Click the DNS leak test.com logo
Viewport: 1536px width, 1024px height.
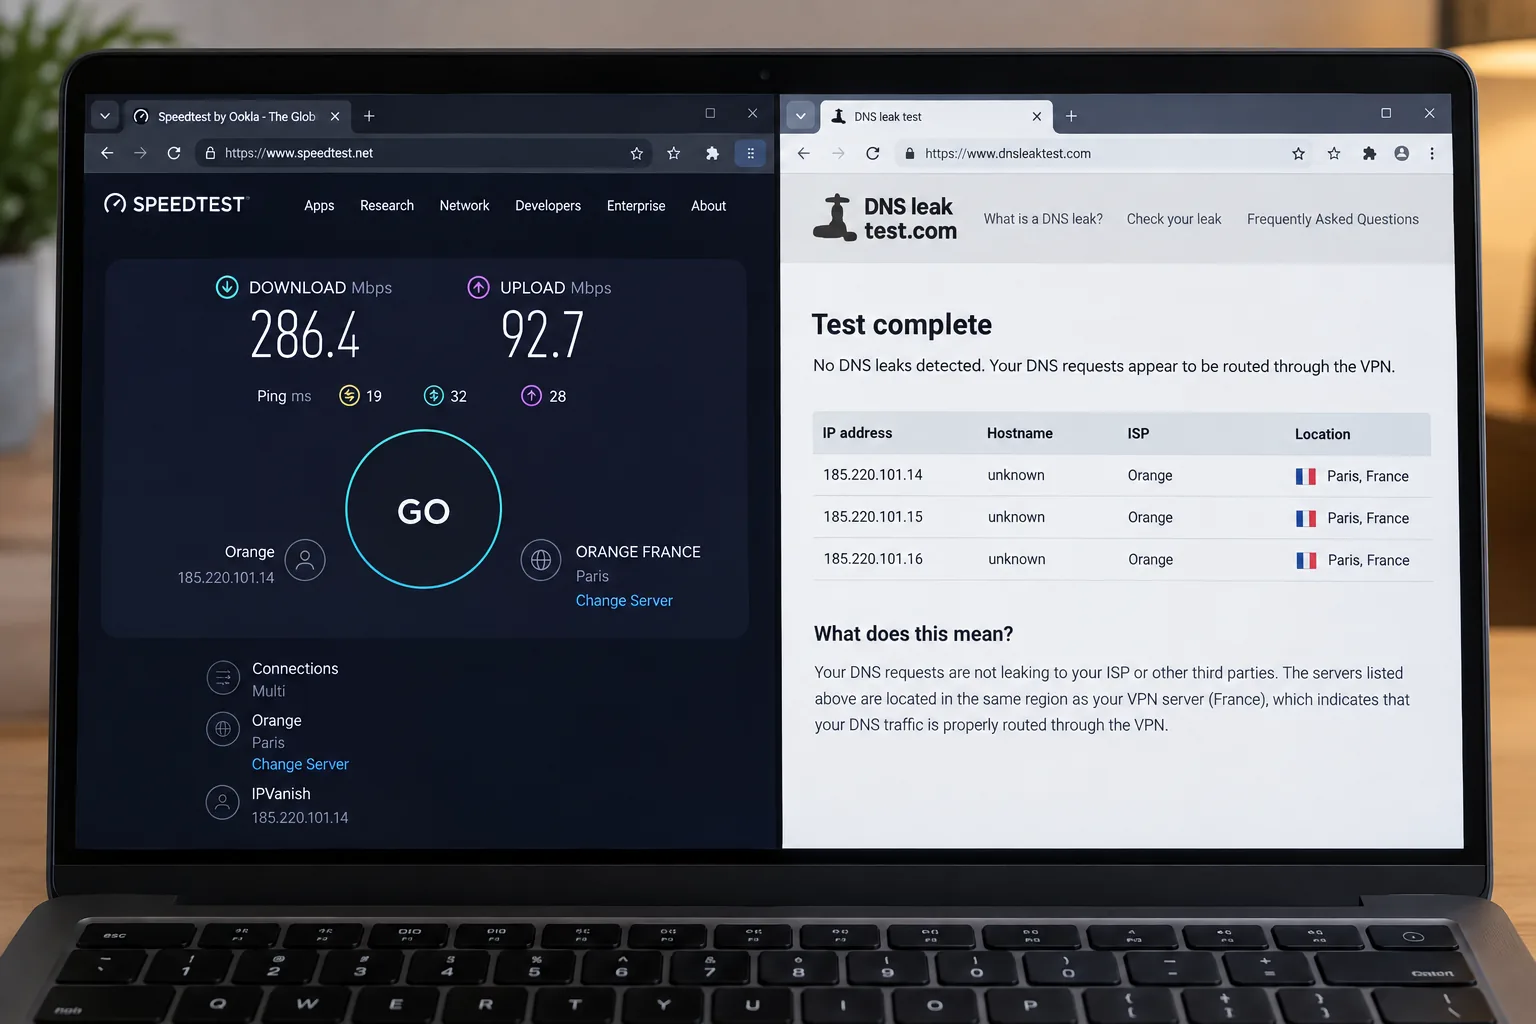tap(885, 218)
